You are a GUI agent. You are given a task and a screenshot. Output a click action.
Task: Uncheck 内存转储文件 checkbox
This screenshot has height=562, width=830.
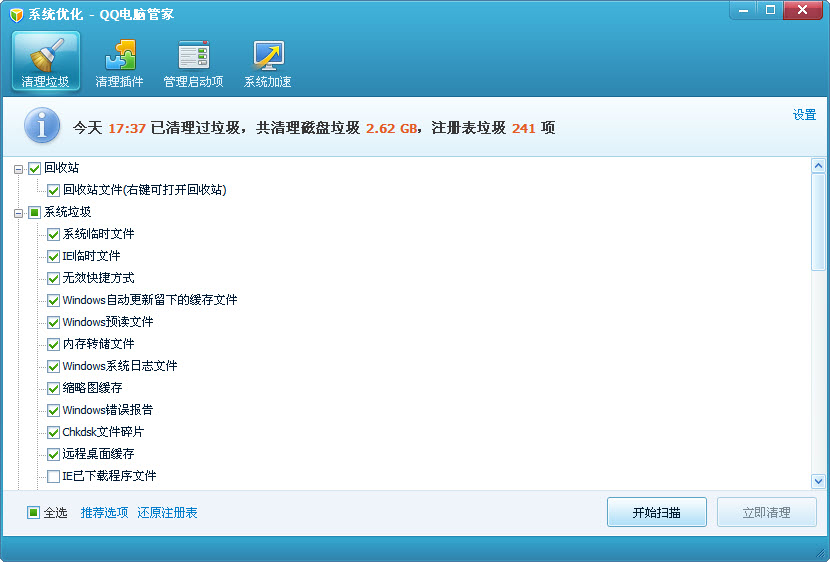pyautogui.click(x=53, y=345)
